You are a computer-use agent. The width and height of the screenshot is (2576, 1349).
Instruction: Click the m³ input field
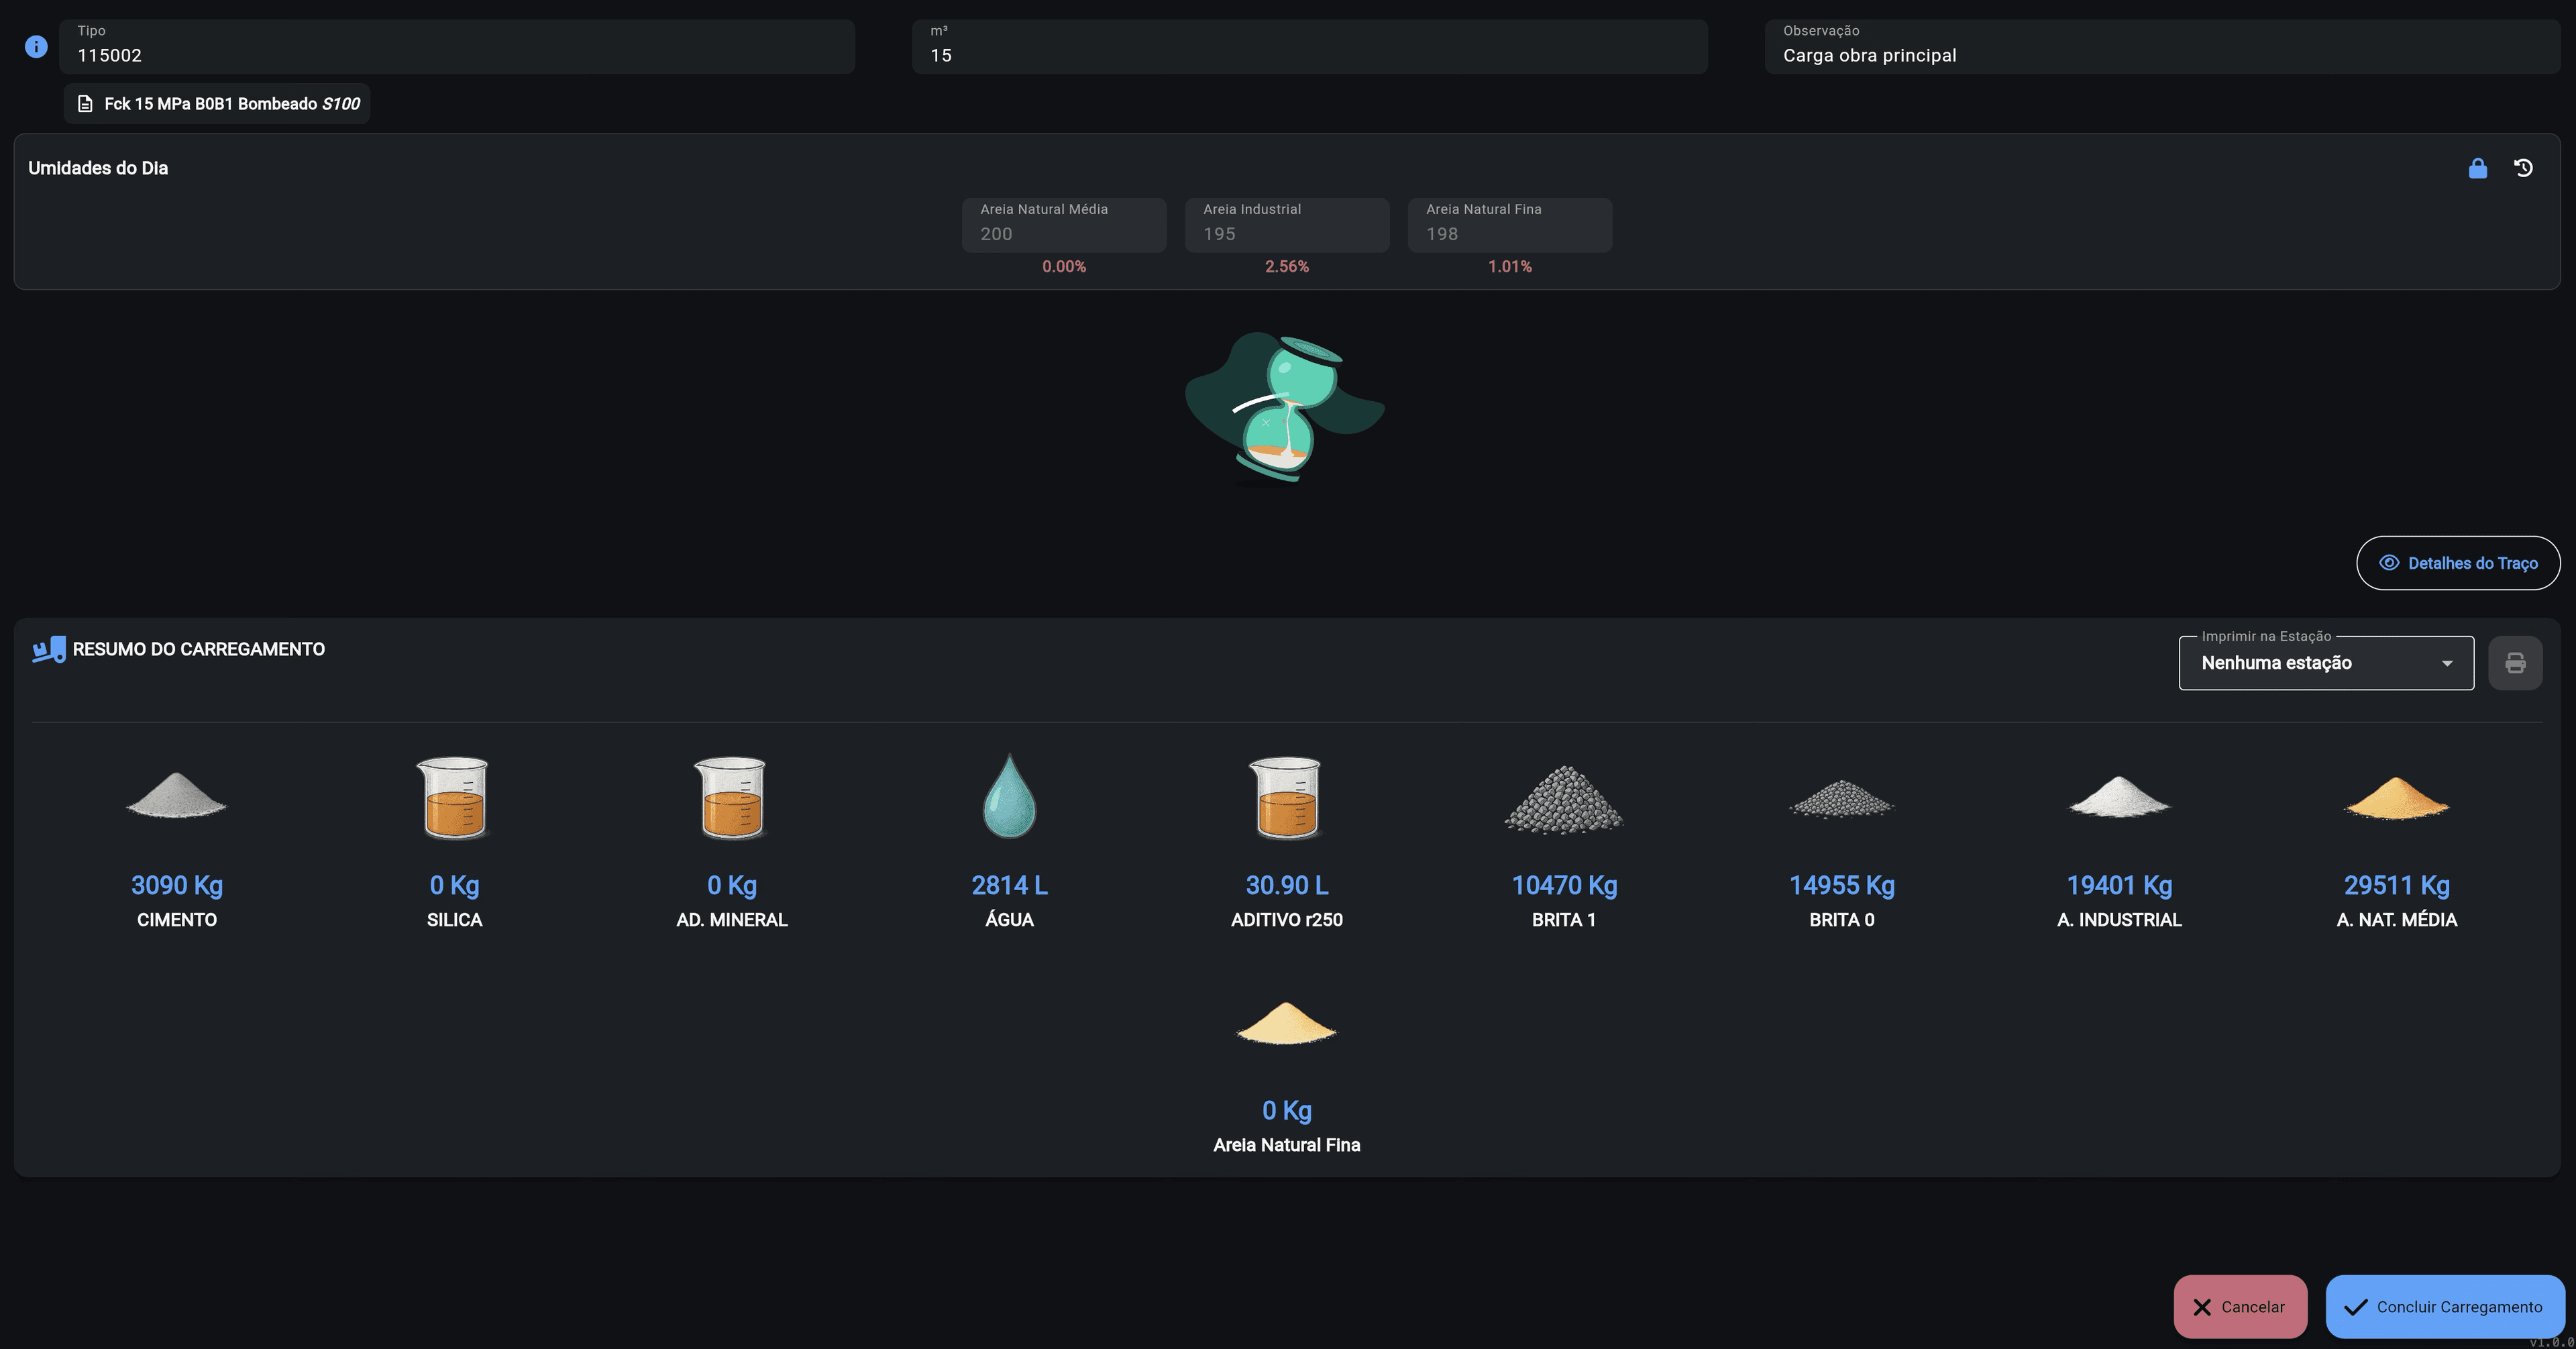pos(1310,46)
